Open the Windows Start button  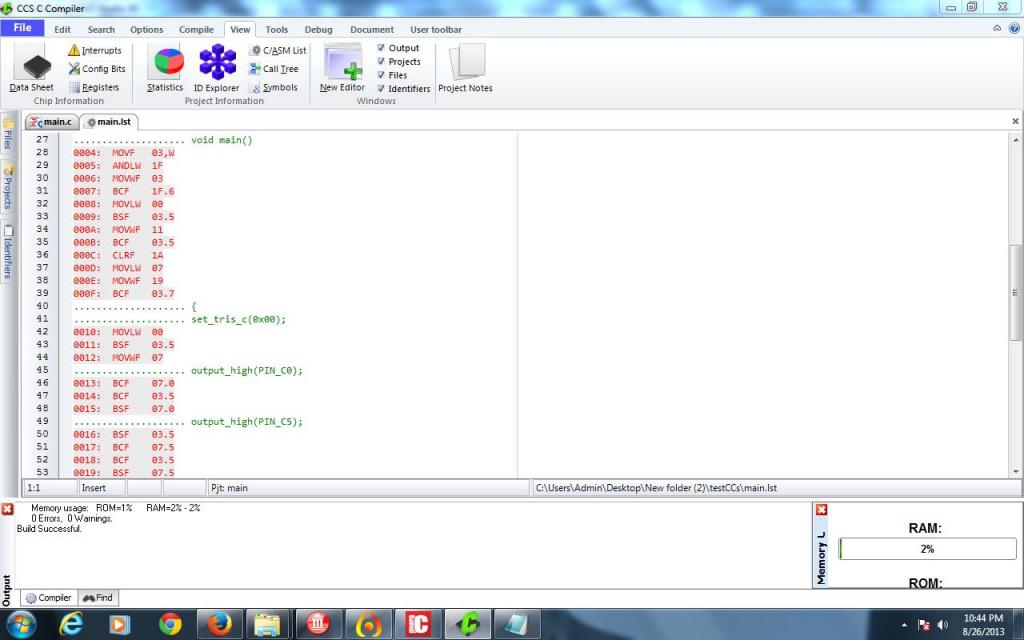22,624
